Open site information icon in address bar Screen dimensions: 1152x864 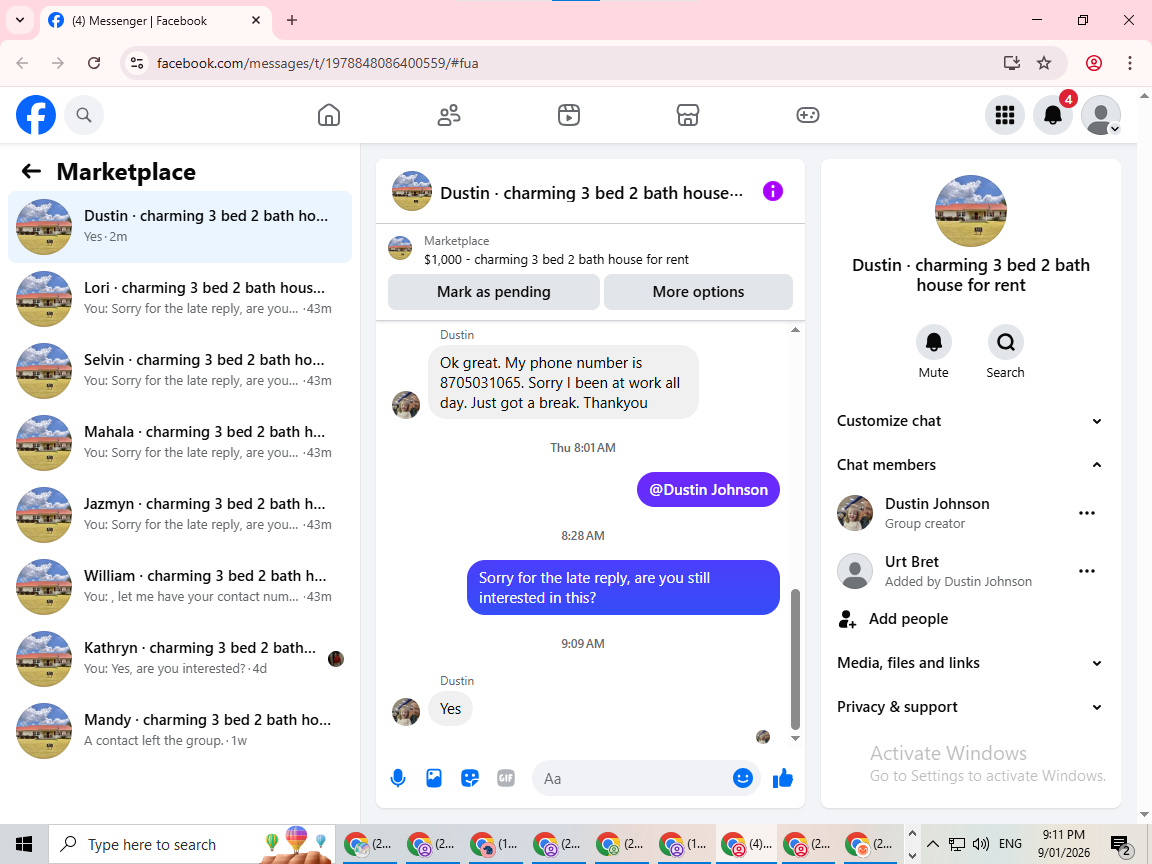click(137, 63)
